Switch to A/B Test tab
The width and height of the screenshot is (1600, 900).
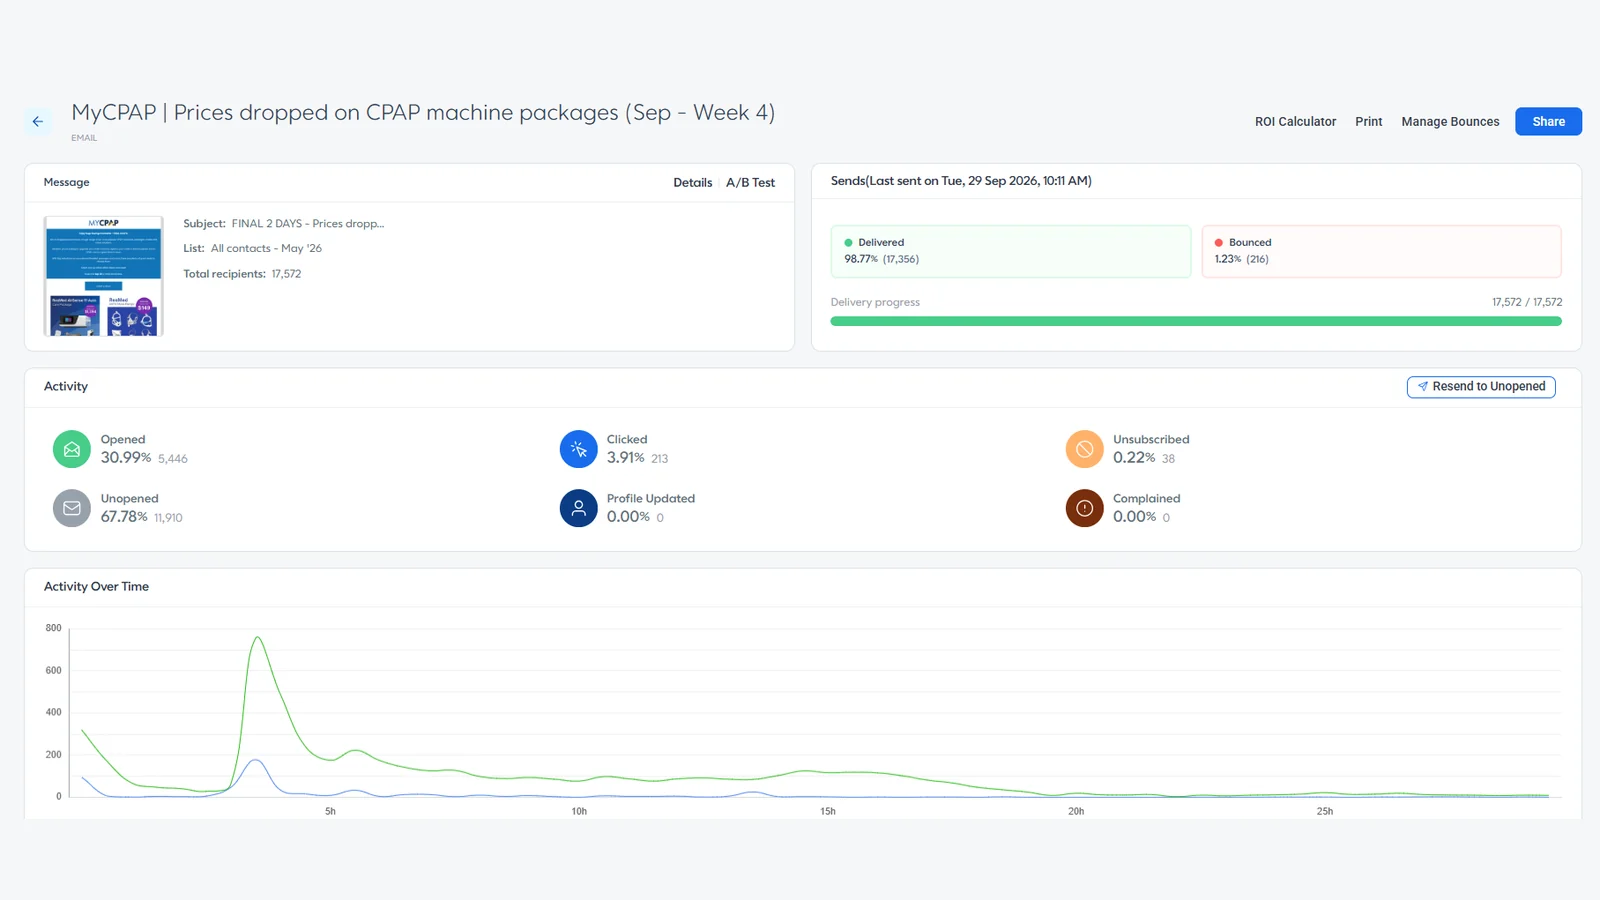[x=750, y=183]
